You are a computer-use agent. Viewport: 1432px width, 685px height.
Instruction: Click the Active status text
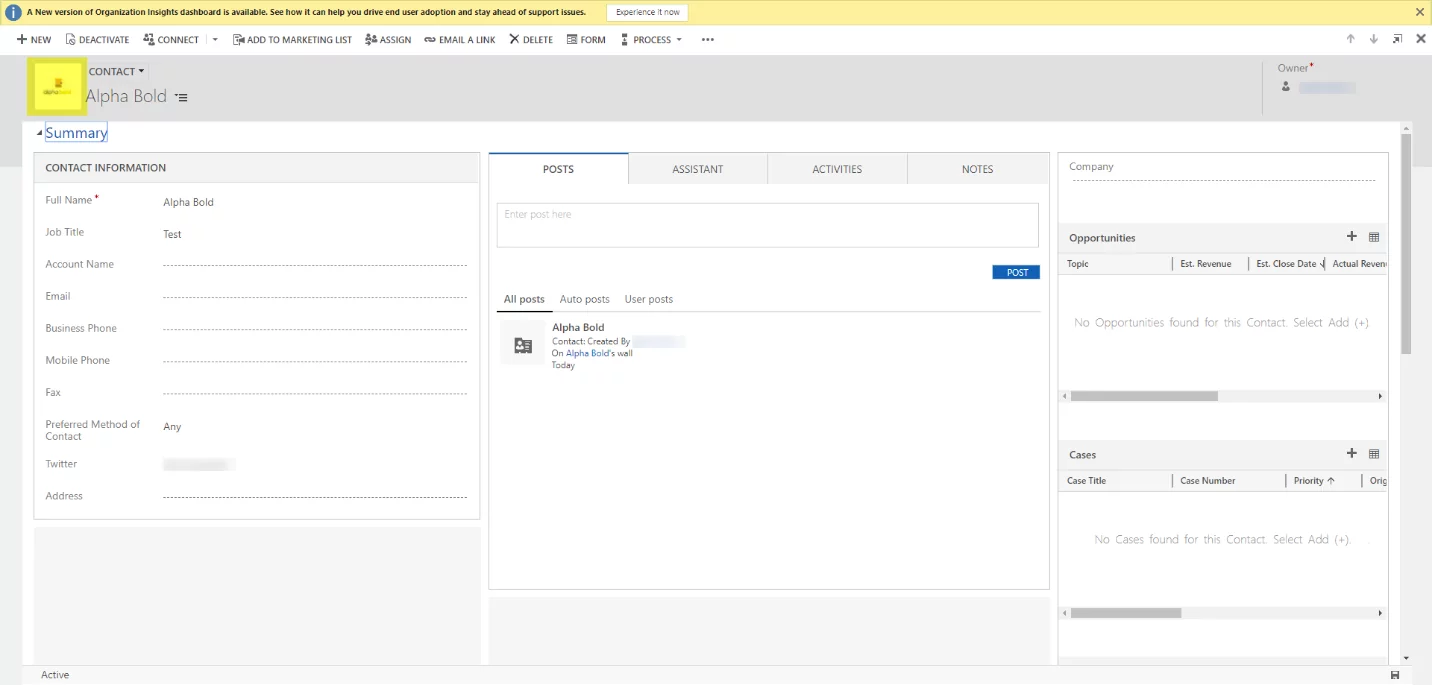pyautogui.click(x=55, y=675)
